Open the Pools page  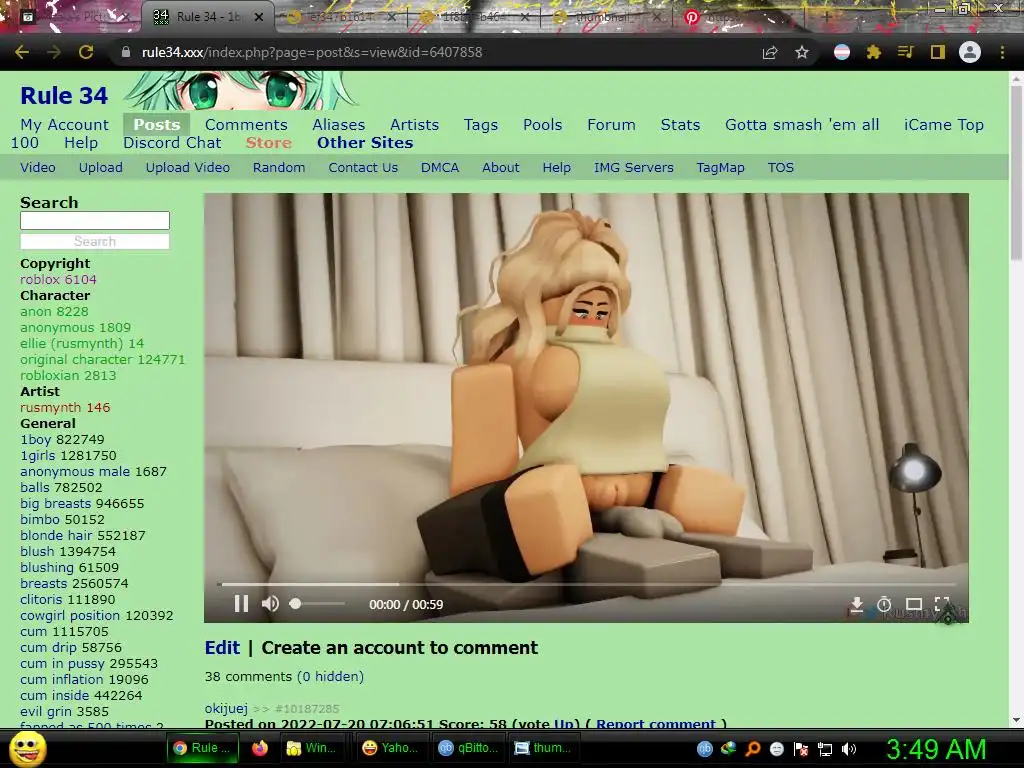(x=543, y=125)
